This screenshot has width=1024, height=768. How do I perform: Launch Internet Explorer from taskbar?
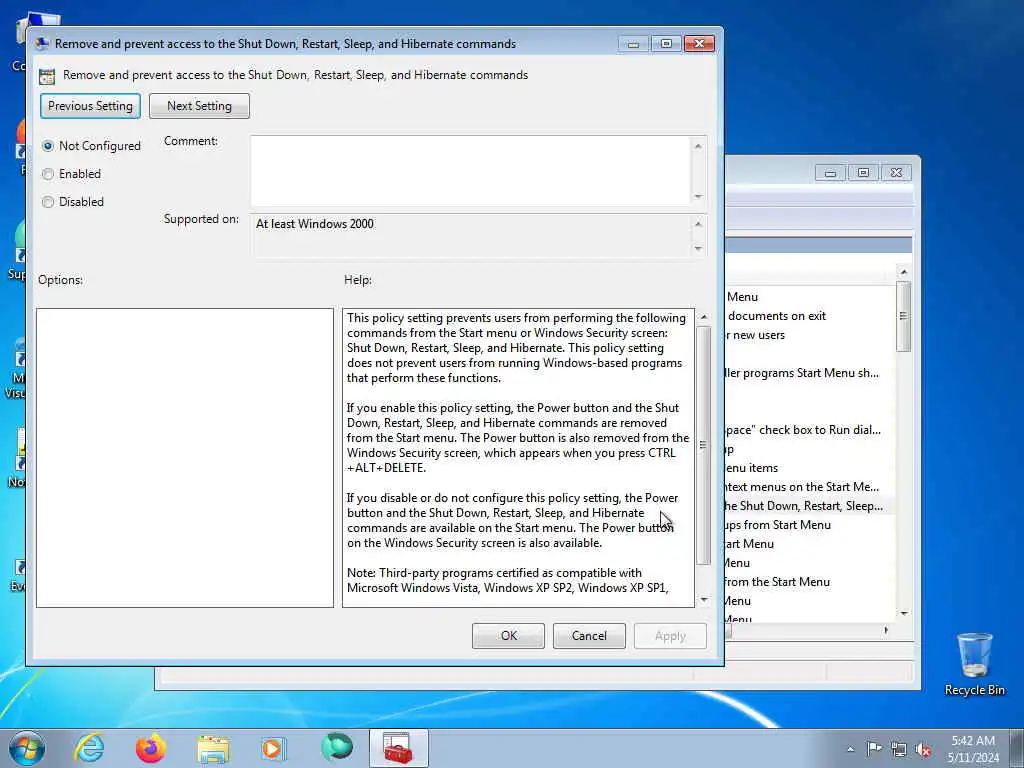(89, 748)
